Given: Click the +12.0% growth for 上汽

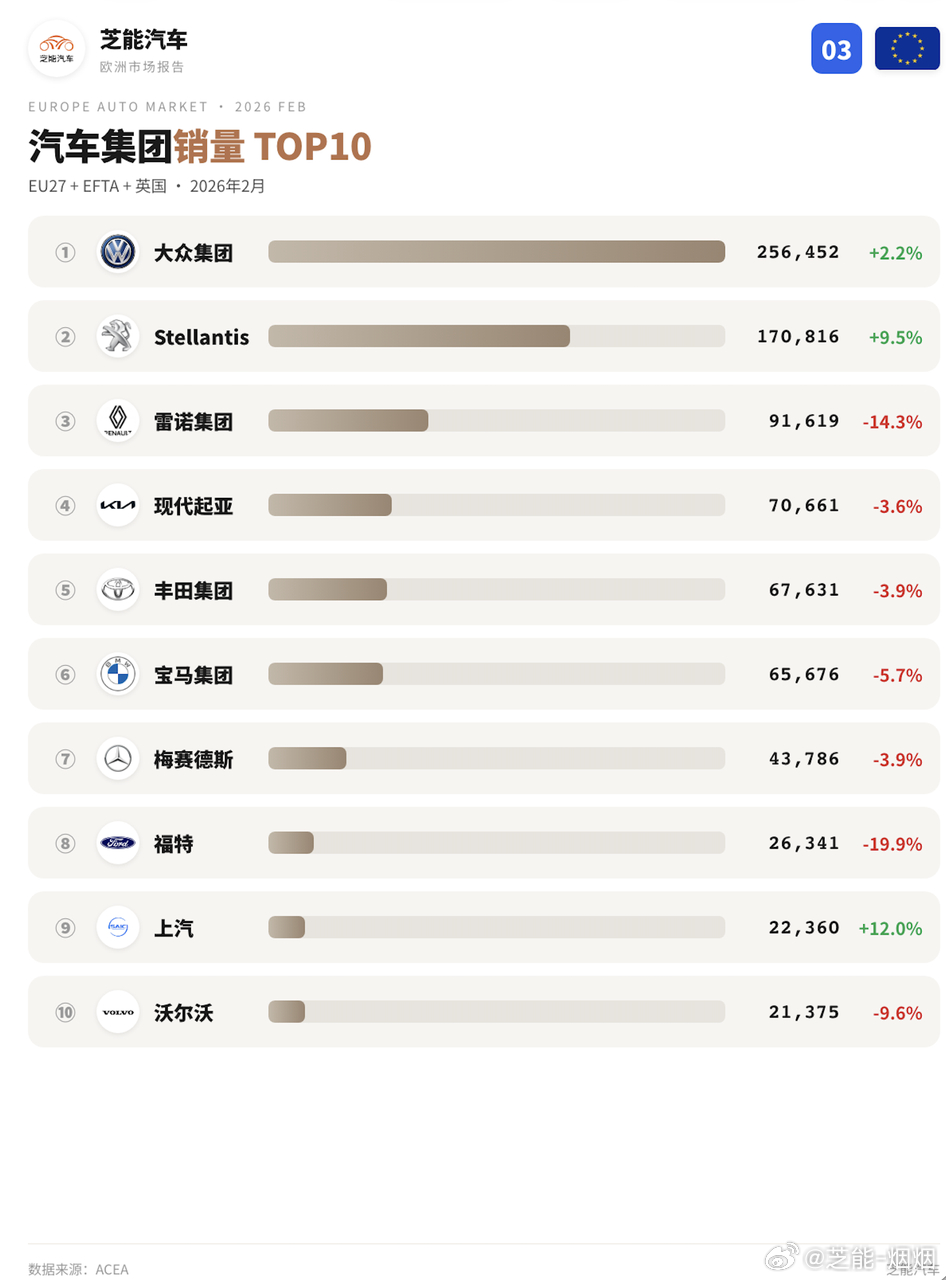Looking at the screenshot, I should click(x=890, y=928).
